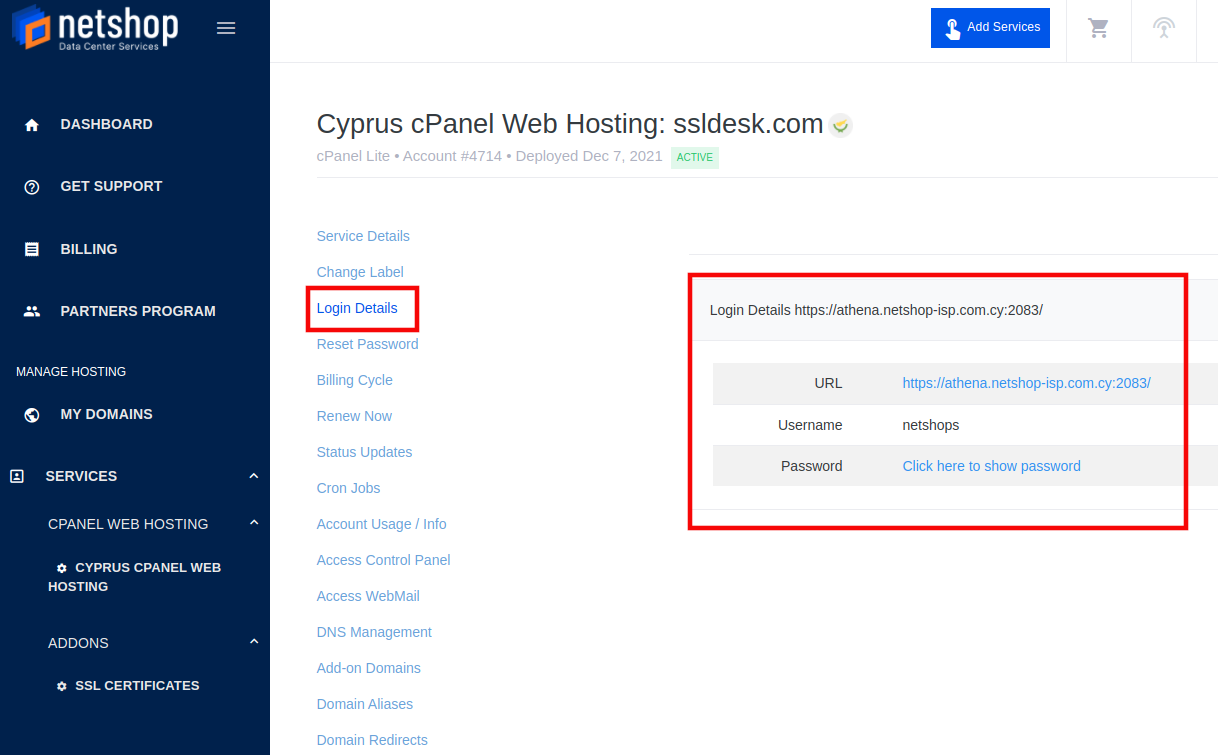This screenshot has height=755, width=1218.
Task: Click the Billing document icon
Action: pyautogui.click(x=32, y=249)
